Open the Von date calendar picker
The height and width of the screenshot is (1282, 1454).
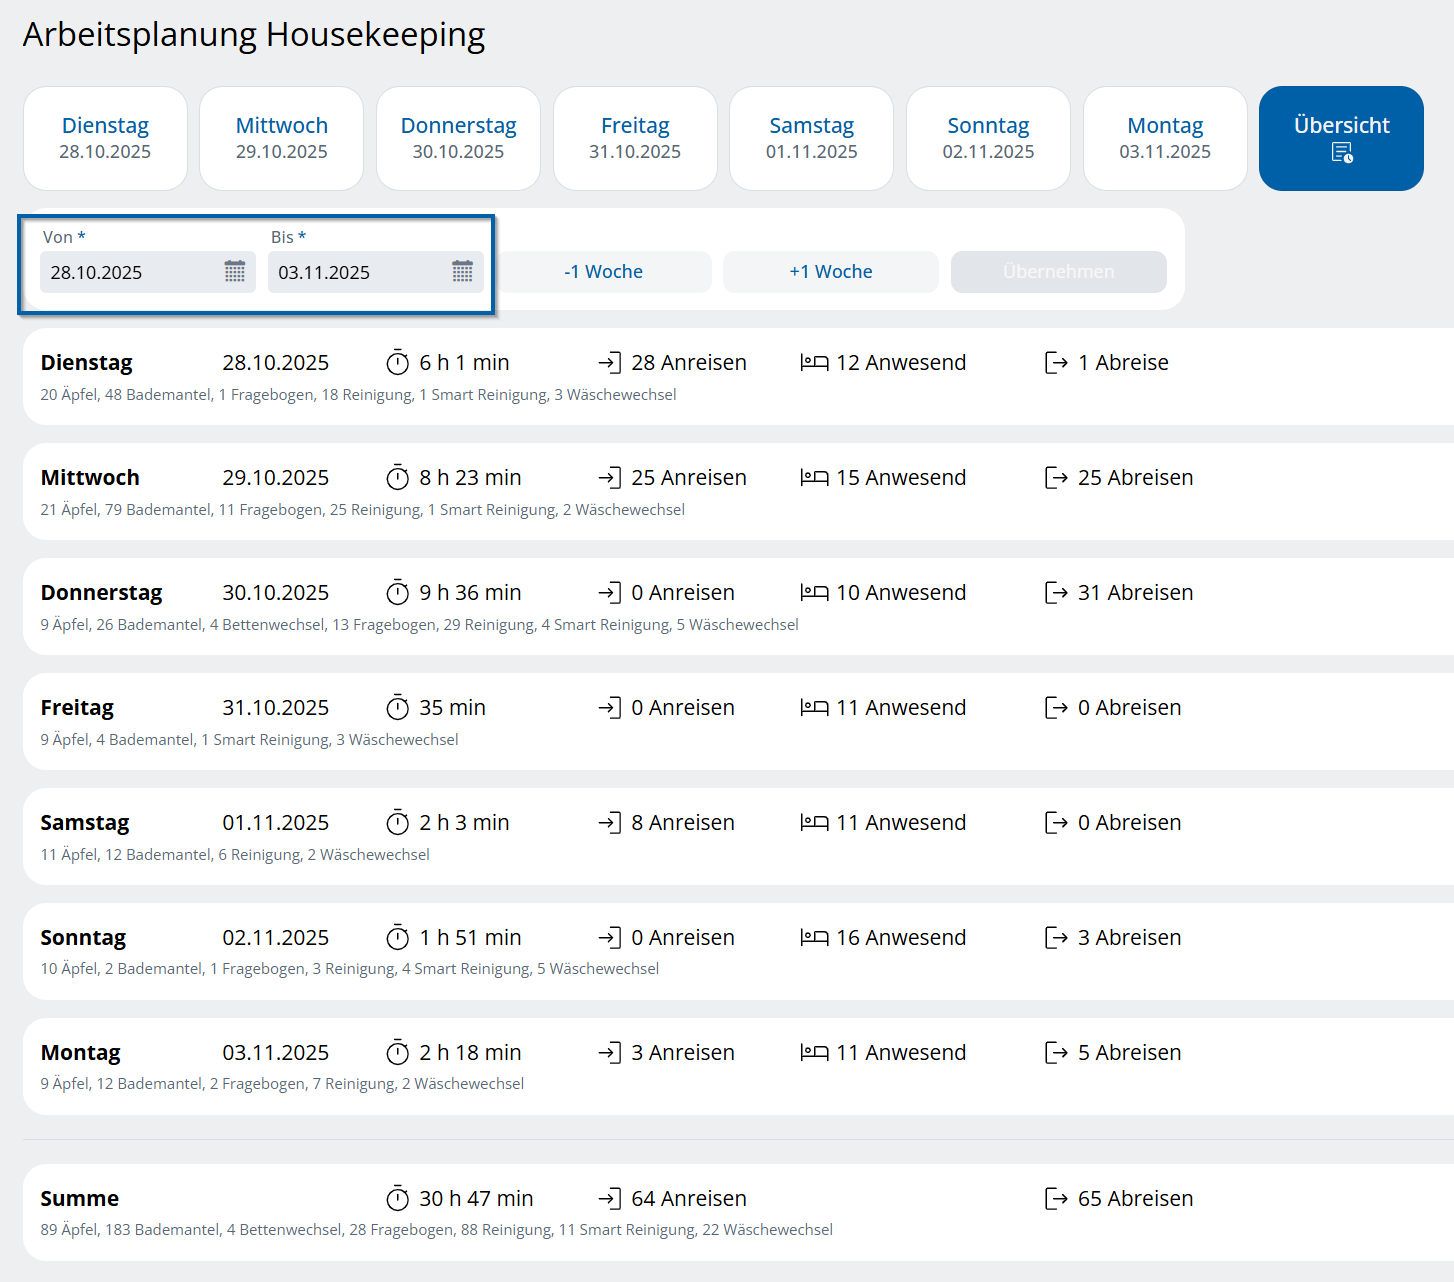tap(235, 272)
